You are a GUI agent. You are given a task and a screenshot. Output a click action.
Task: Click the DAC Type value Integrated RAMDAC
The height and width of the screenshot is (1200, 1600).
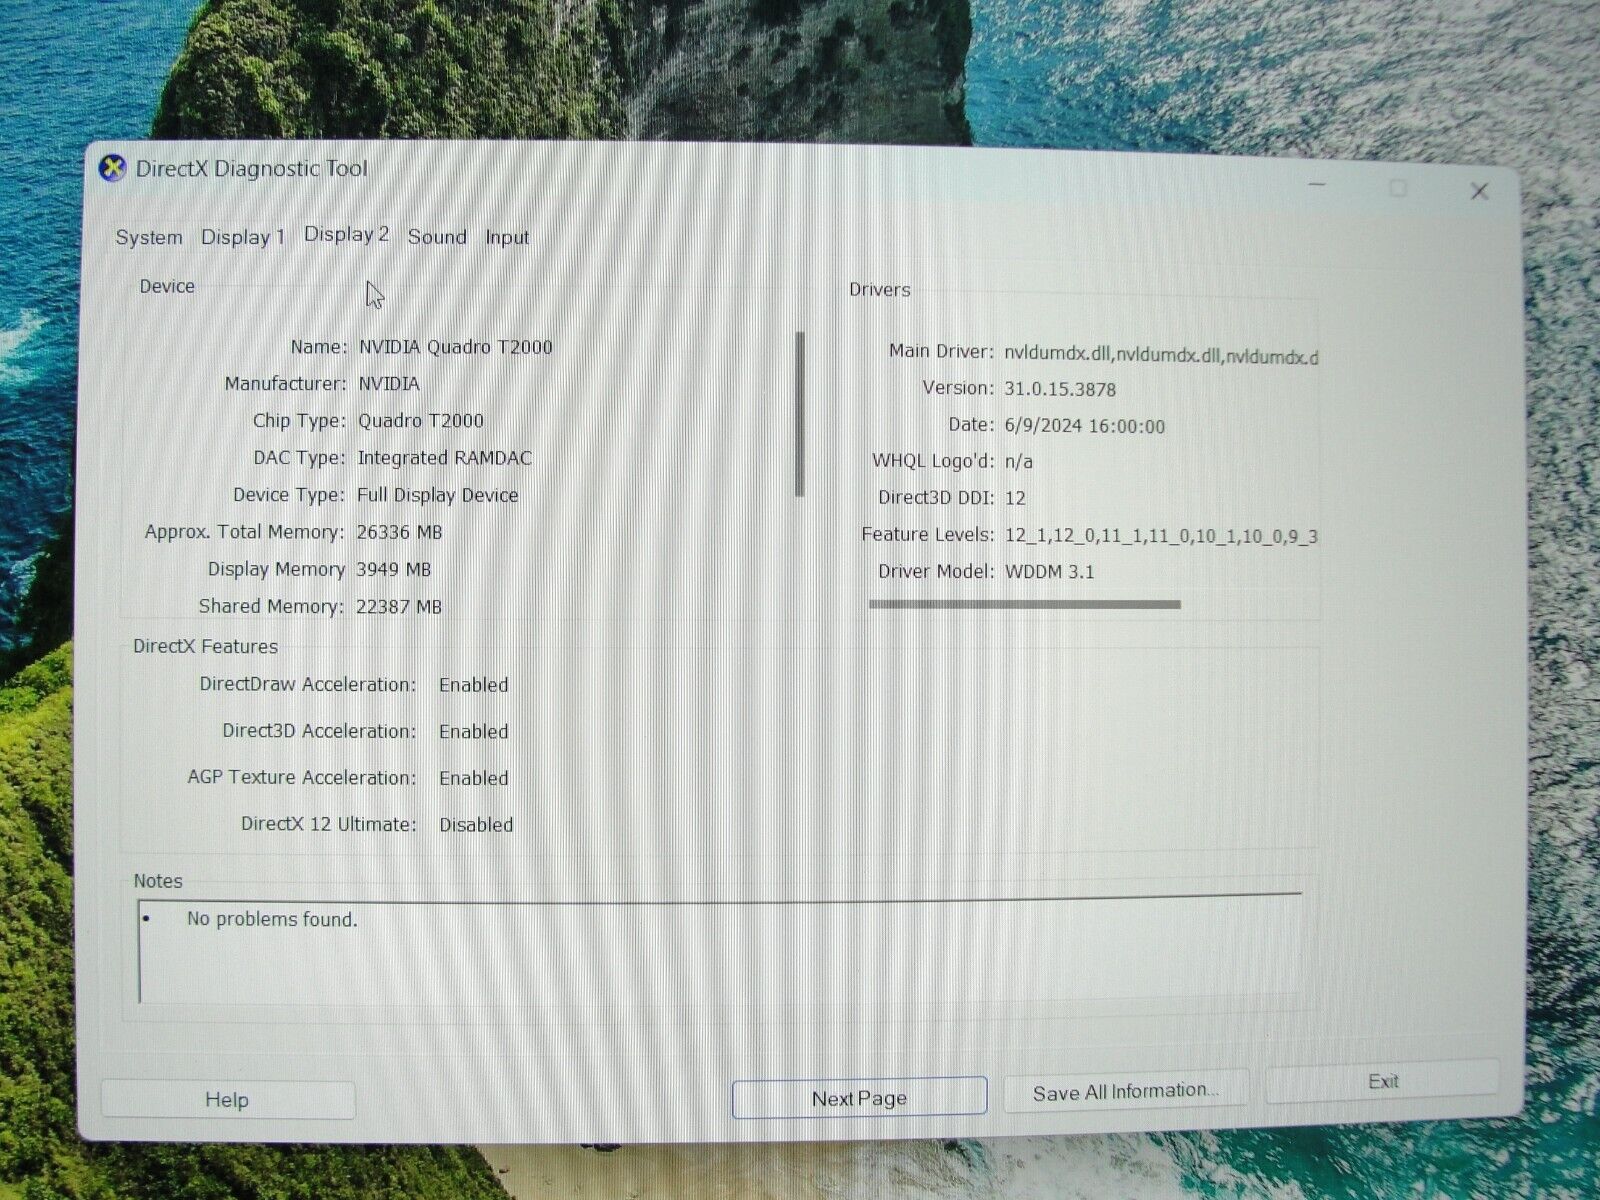tap(445, 458)
